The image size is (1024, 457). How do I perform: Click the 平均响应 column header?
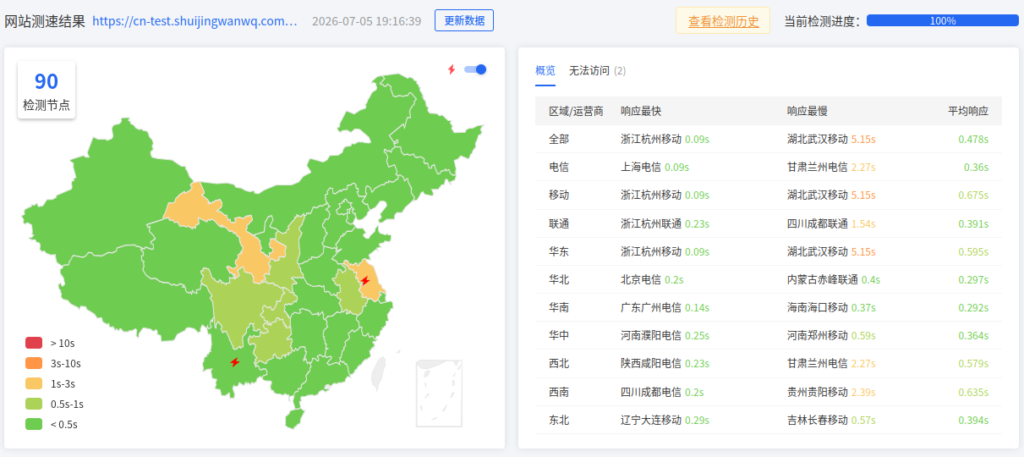(968, 112)
